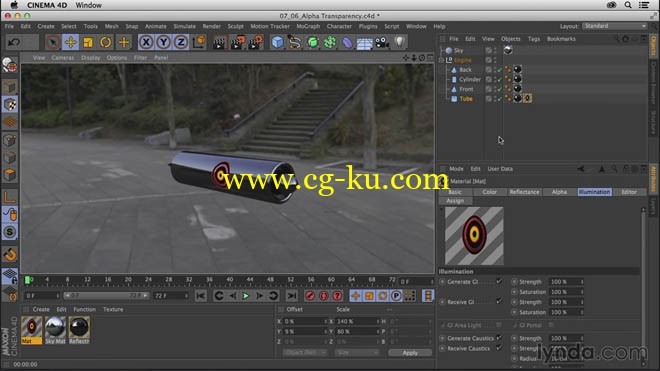The height and width of the screenshot is (371, 660).
Task: Click the green Play Forward button
Action: (246, 296)
